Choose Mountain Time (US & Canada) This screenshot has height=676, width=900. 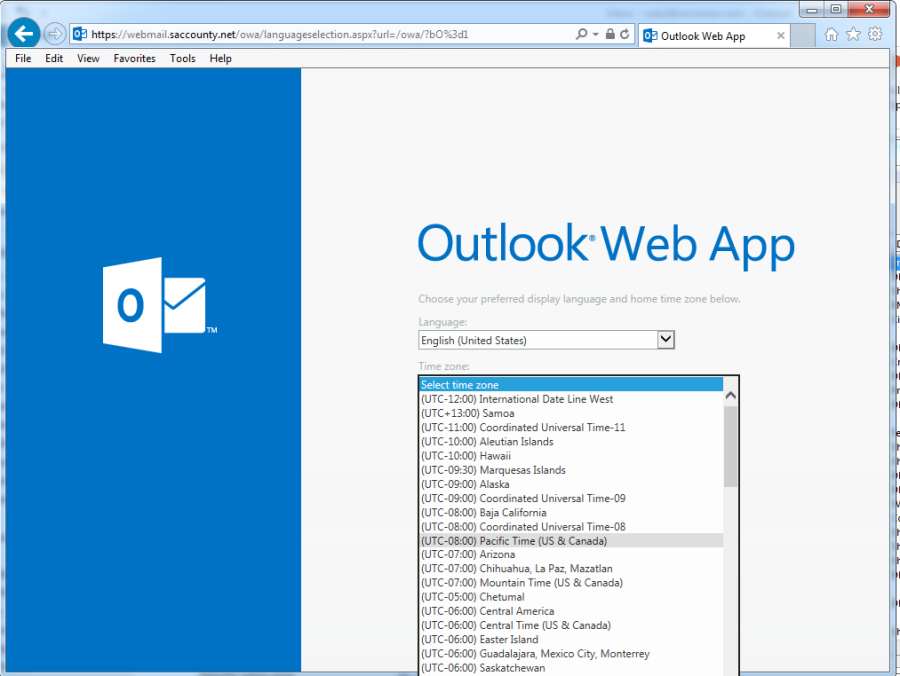click(571, 582)
